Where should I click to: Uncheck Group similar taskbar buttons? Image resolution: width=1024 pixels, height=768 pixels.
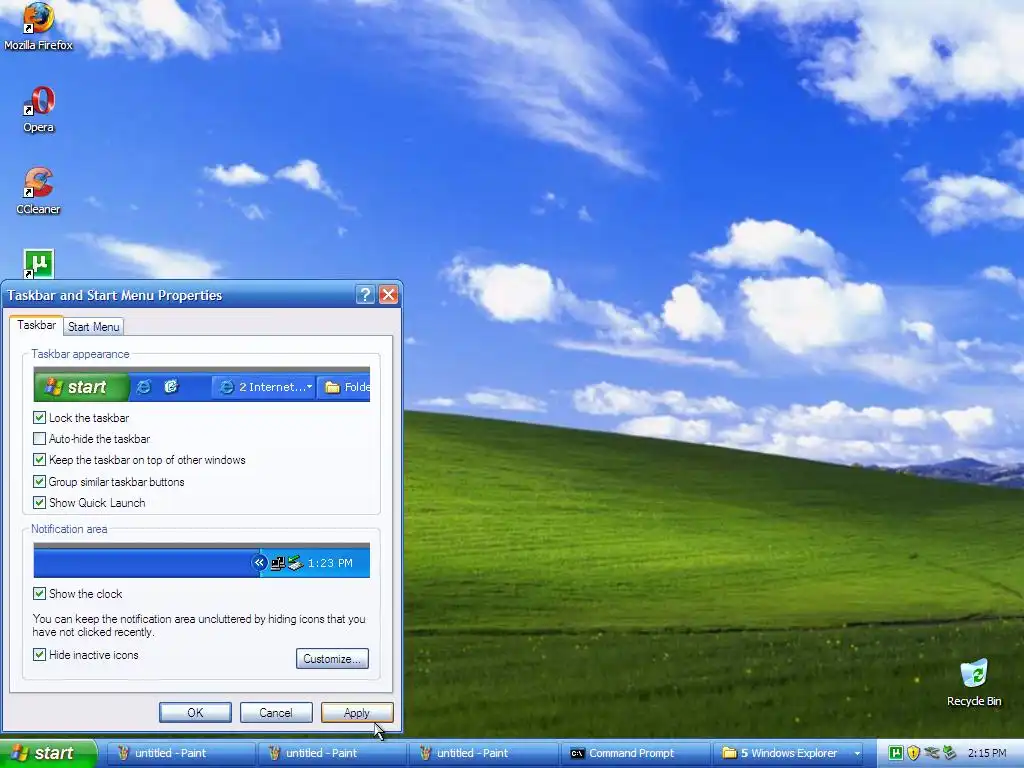pyautogui.click(x=39, y=481)
